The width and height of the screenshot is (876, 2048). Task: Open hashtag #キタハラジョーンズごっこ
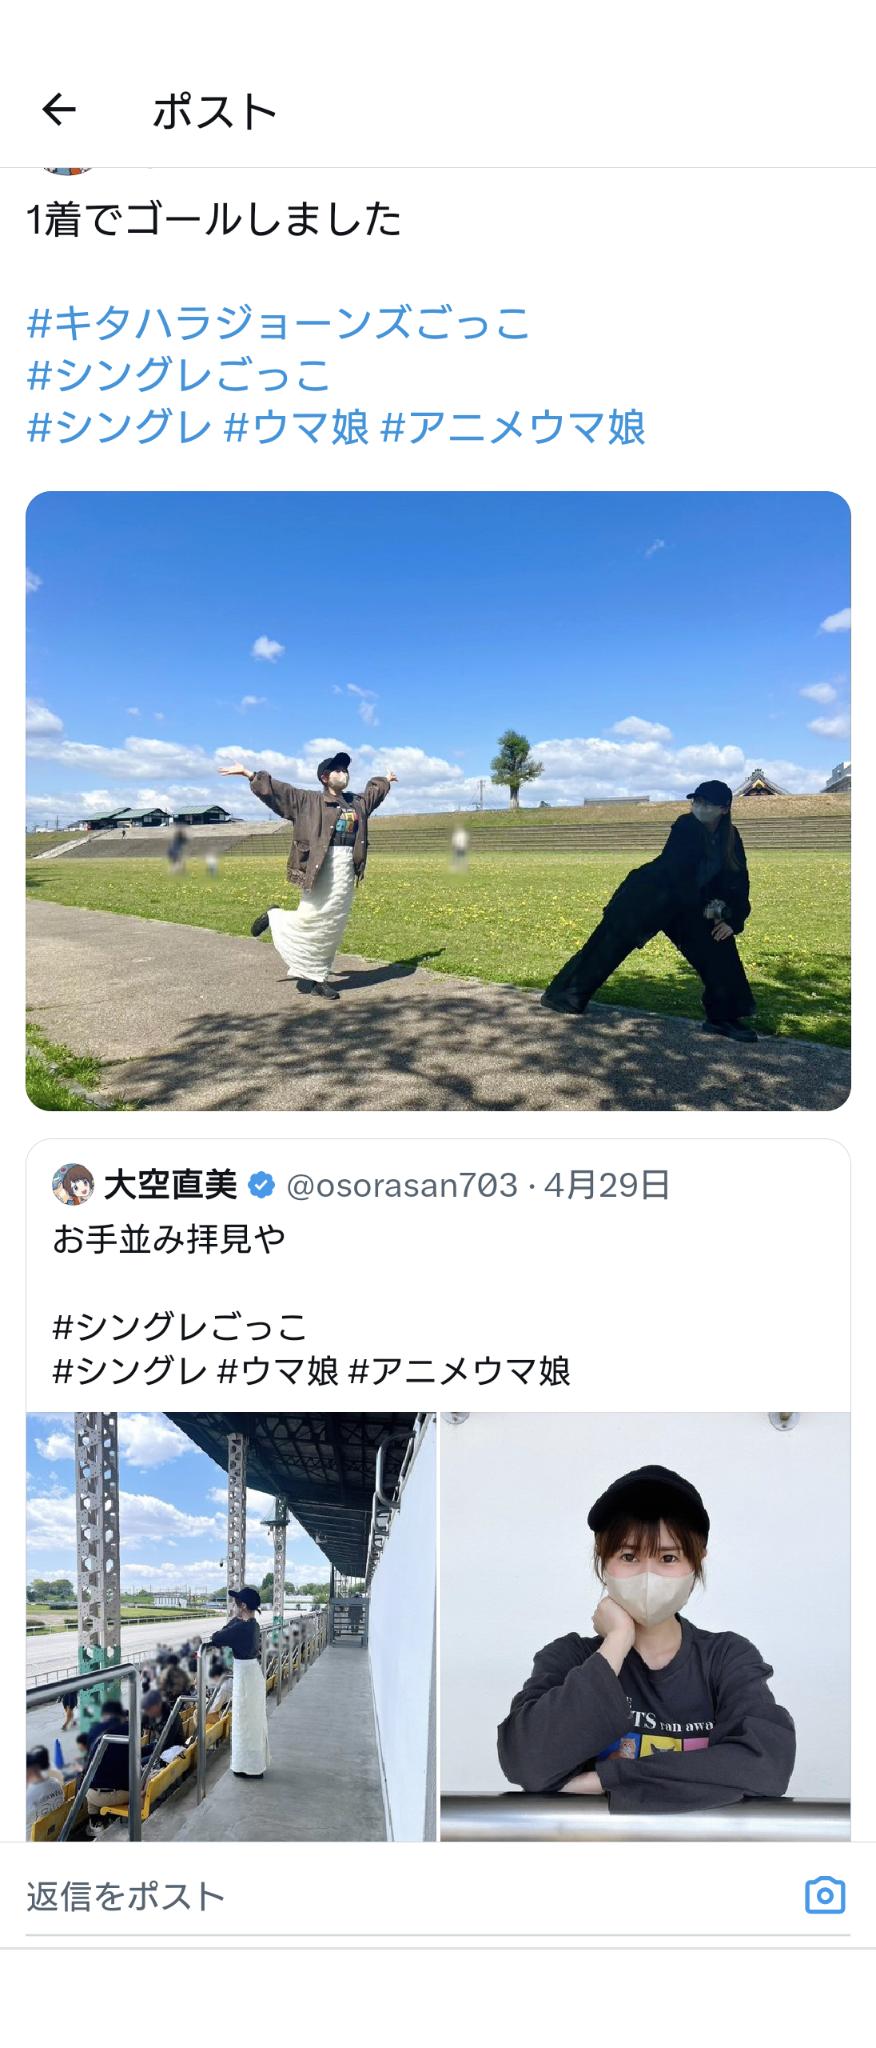click(x=277, y=322)
